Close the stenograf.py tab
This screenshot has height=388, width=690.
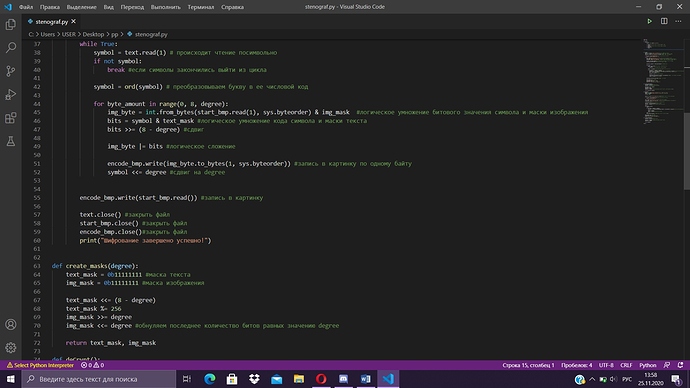(x=73, y=21)
